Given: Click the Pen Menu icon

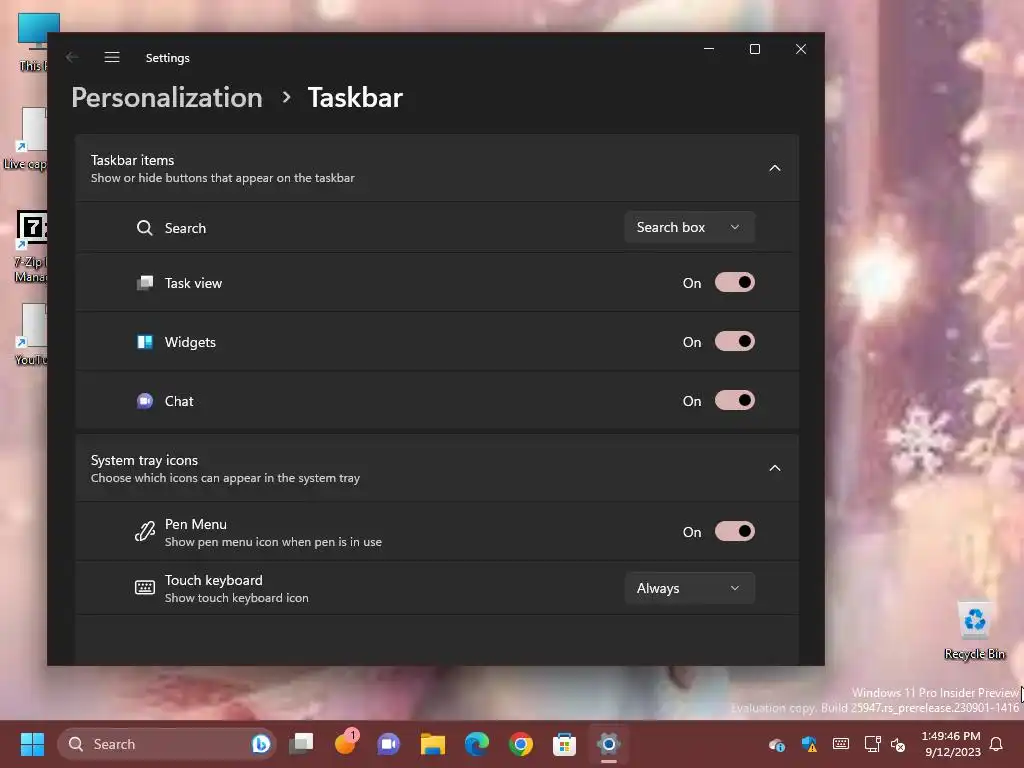Looking at the screenshot, I should (145, 532).
